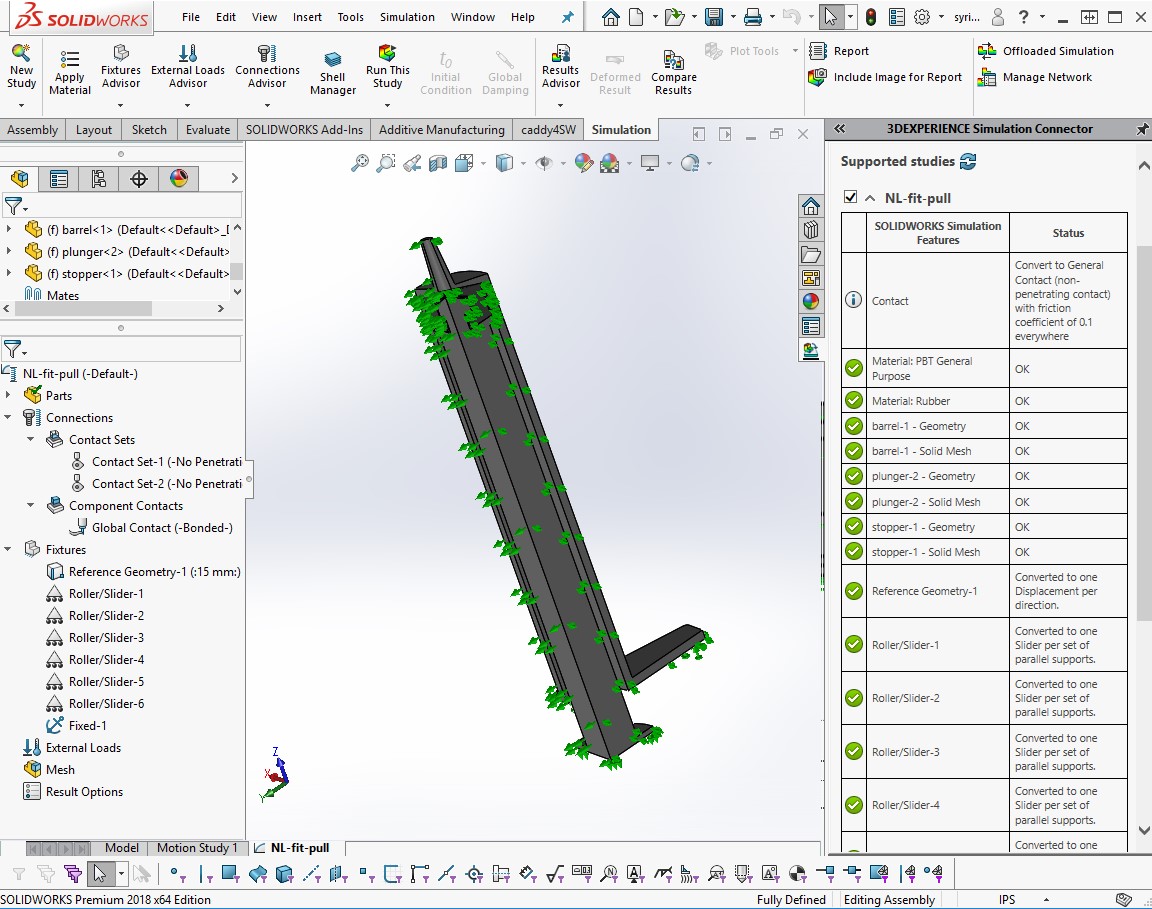Click the Report button
The image size is (1152, 909).
pos(850,50)
